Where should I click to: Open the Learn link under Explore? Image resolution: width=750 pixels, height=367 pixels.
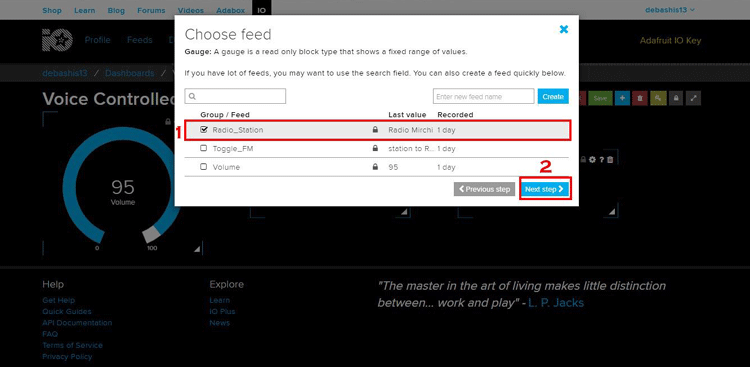tap(220, 300)
